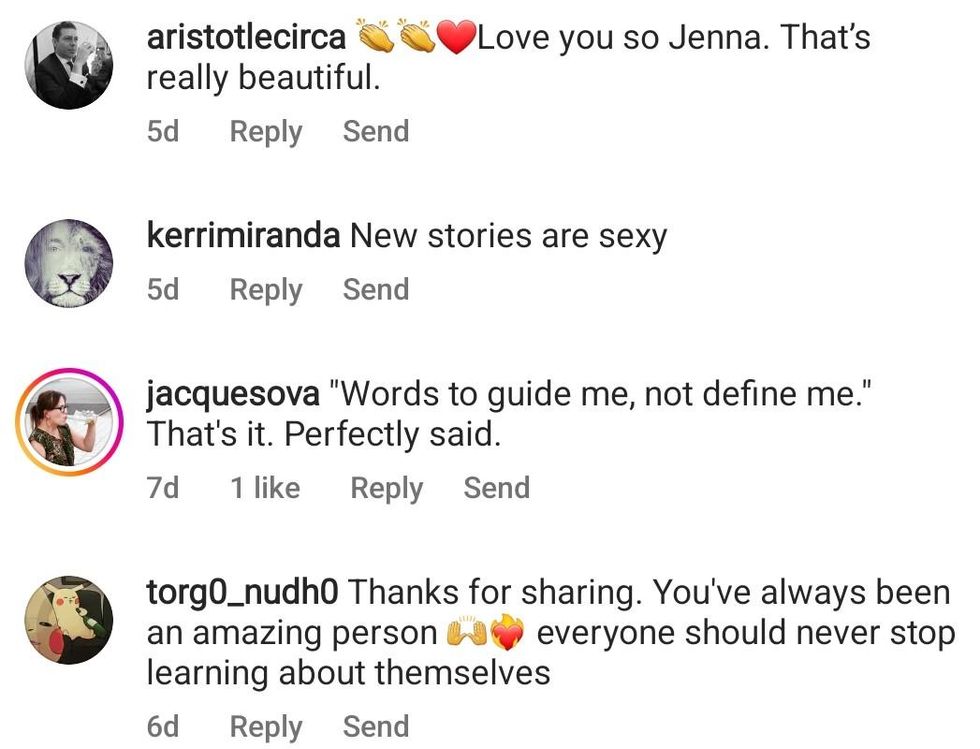Open aristotlecirca's profile picture

point(68,65)
